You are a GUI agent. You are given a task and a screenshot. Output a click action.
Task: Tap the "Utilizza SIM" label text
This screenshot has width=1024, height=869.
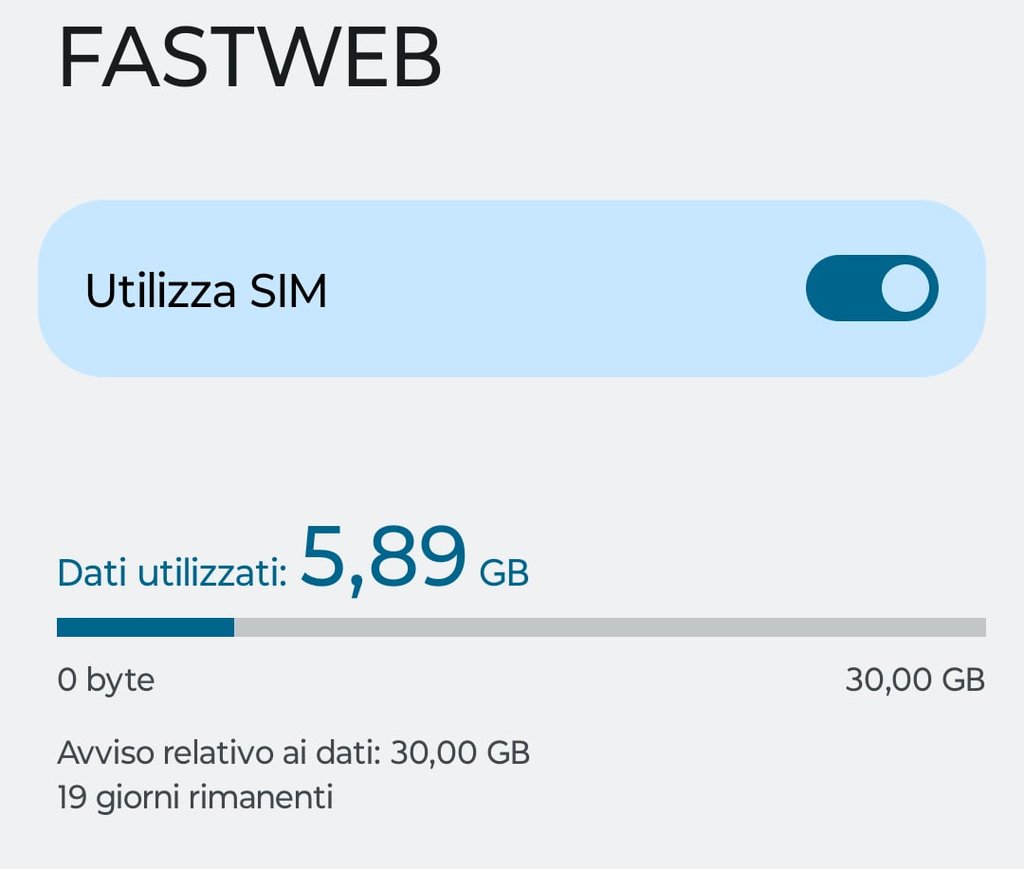click(206, 291)
